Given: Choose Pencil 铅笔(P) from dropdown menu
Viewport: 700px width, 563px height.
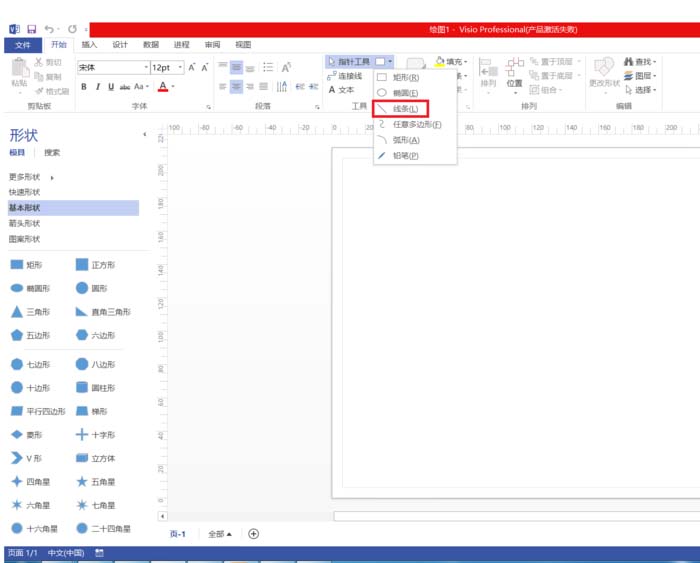Looking at the screenshot, I should coord(415,156).
